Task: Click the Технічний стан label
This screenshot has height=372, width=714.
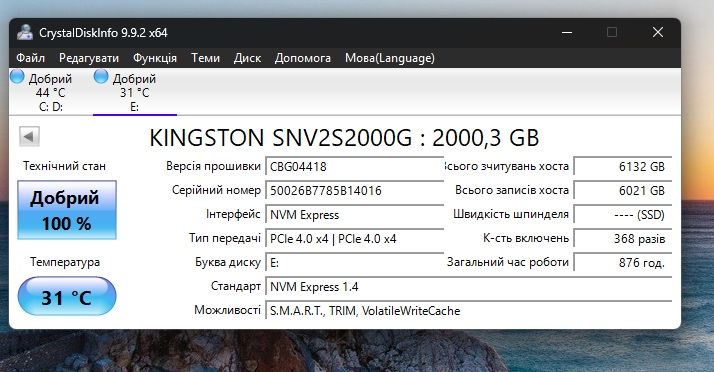Action: tap(64, 166)
